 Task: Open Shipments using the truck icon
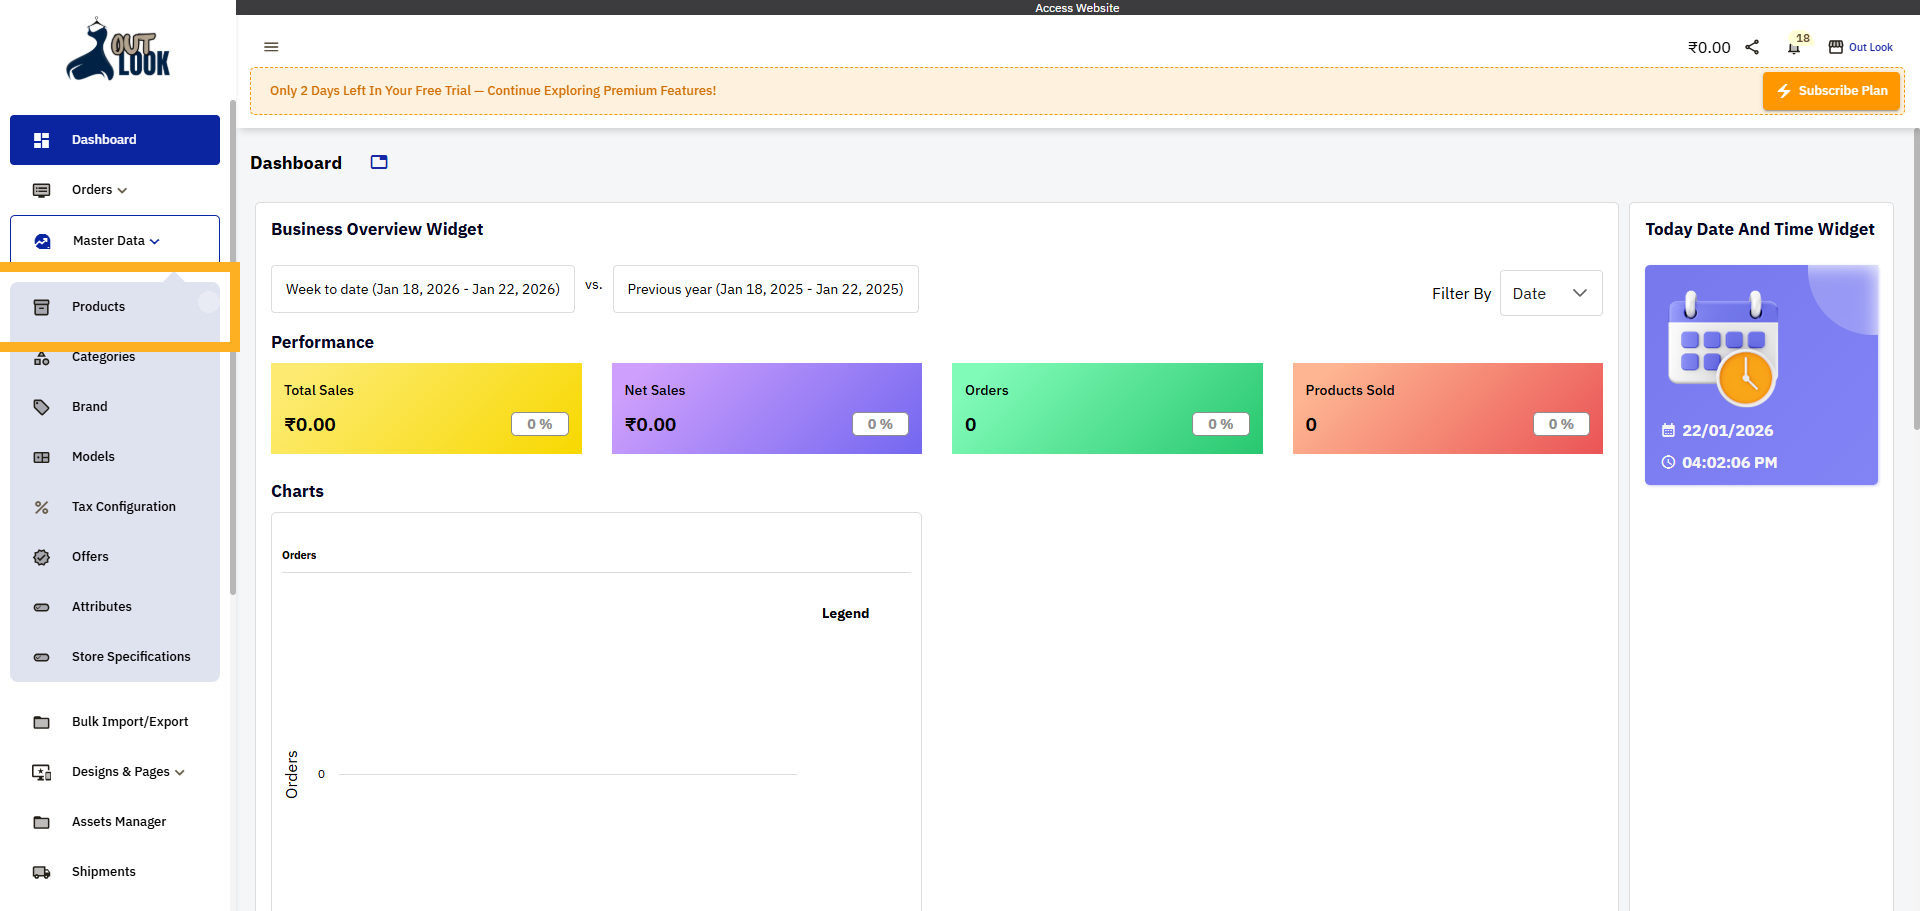click(41, 872)
